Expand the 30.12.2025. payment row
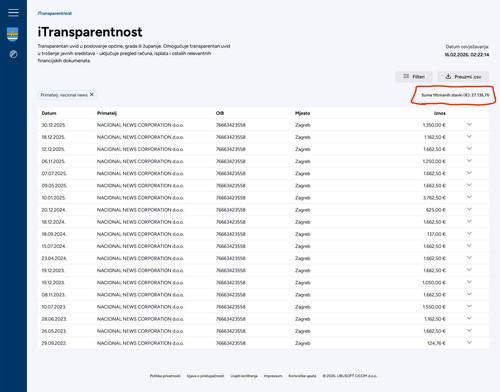 click(469, 124)
